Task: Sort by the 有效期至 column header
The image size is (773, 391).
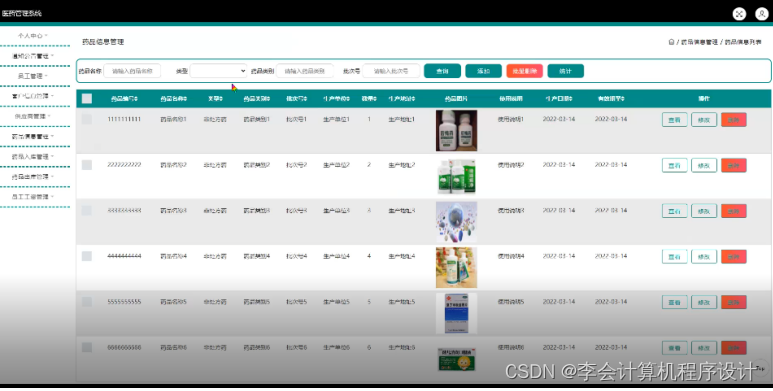Action: tap(611, 99)
